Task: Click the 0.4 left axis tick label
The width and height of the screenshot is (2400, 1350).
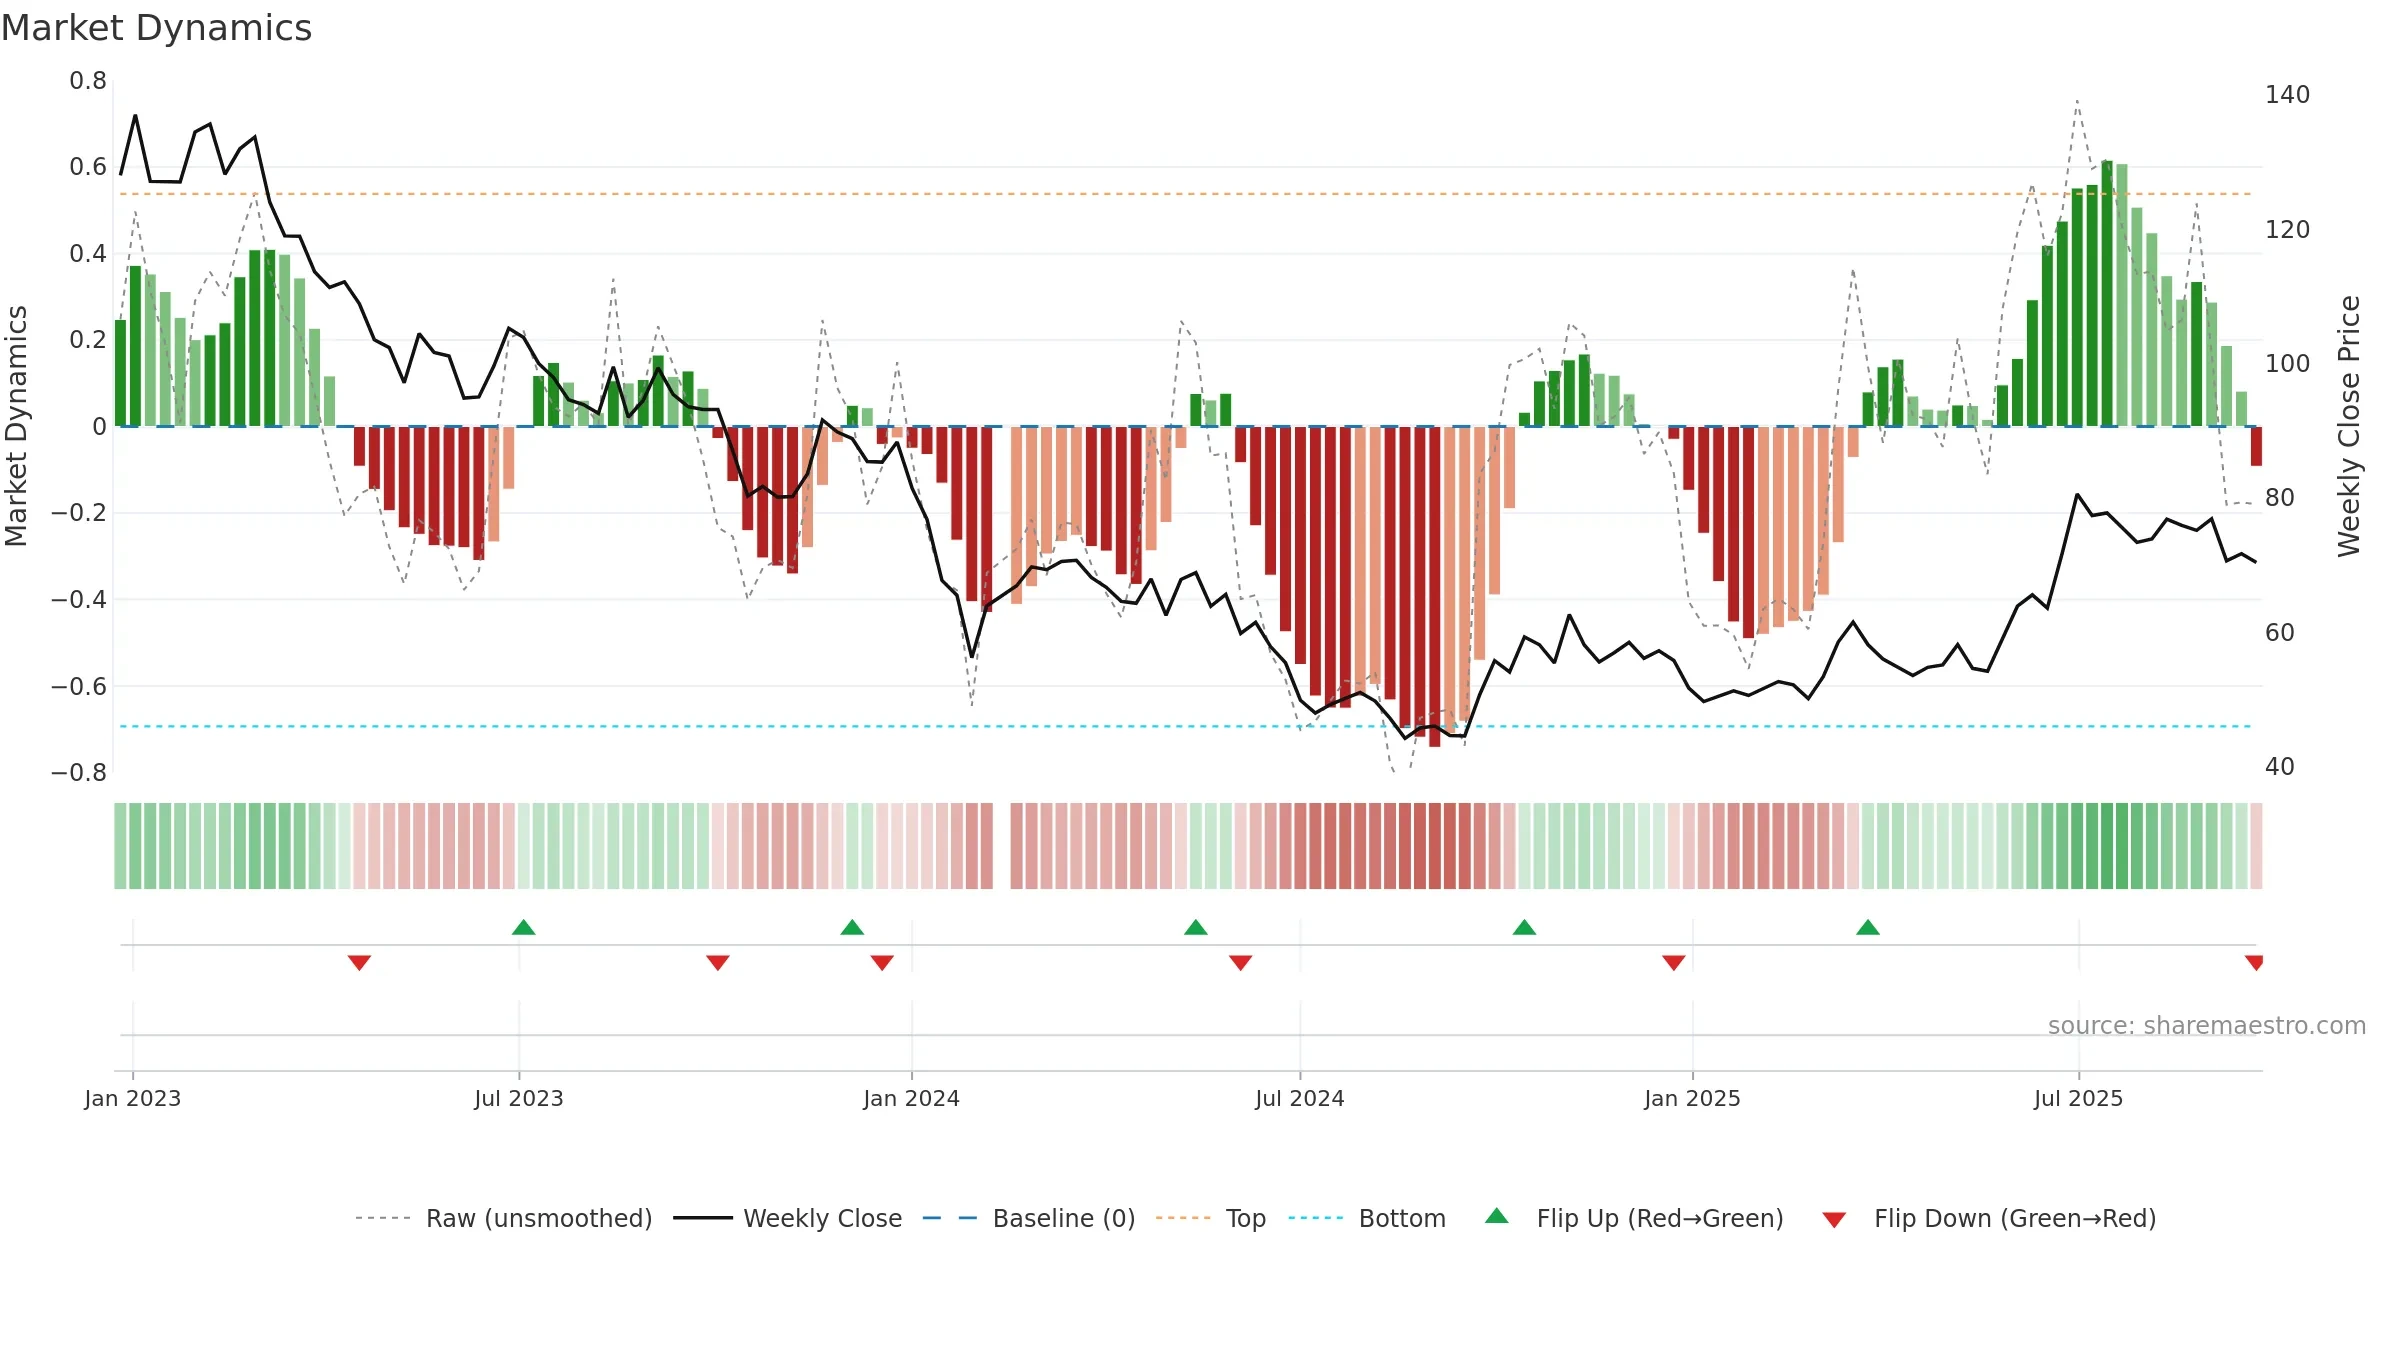Action: click(88, 254)
